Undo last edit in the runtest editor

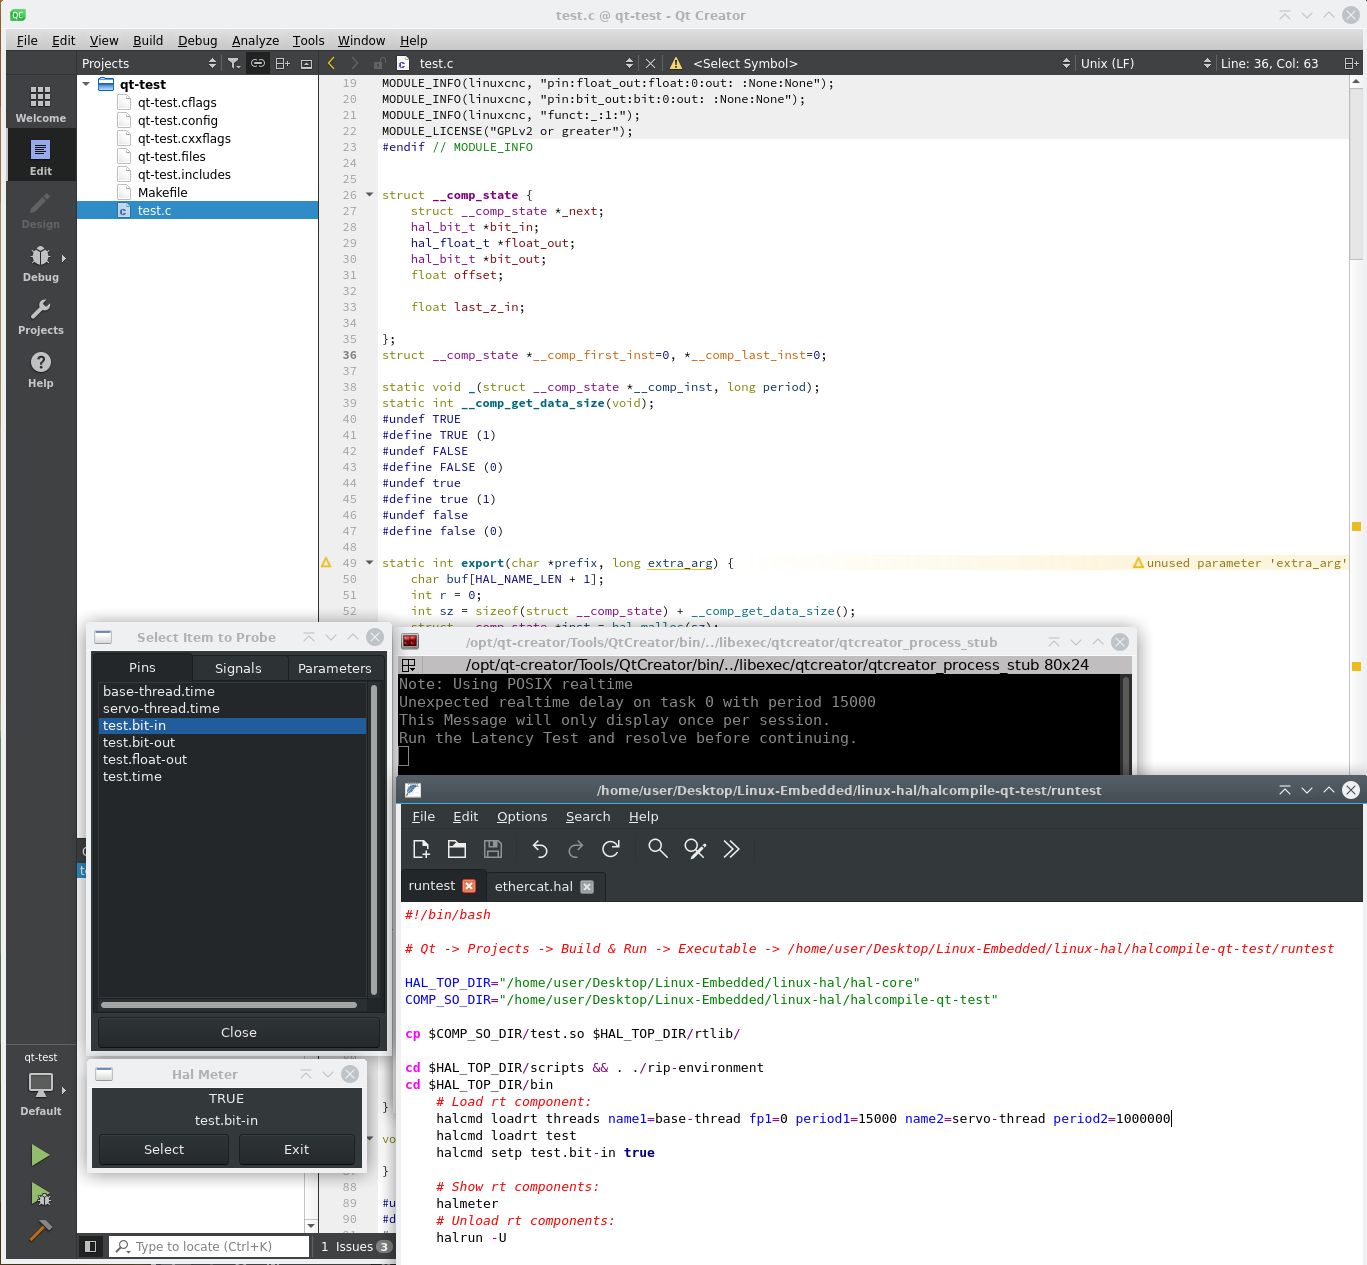point(540,849)
